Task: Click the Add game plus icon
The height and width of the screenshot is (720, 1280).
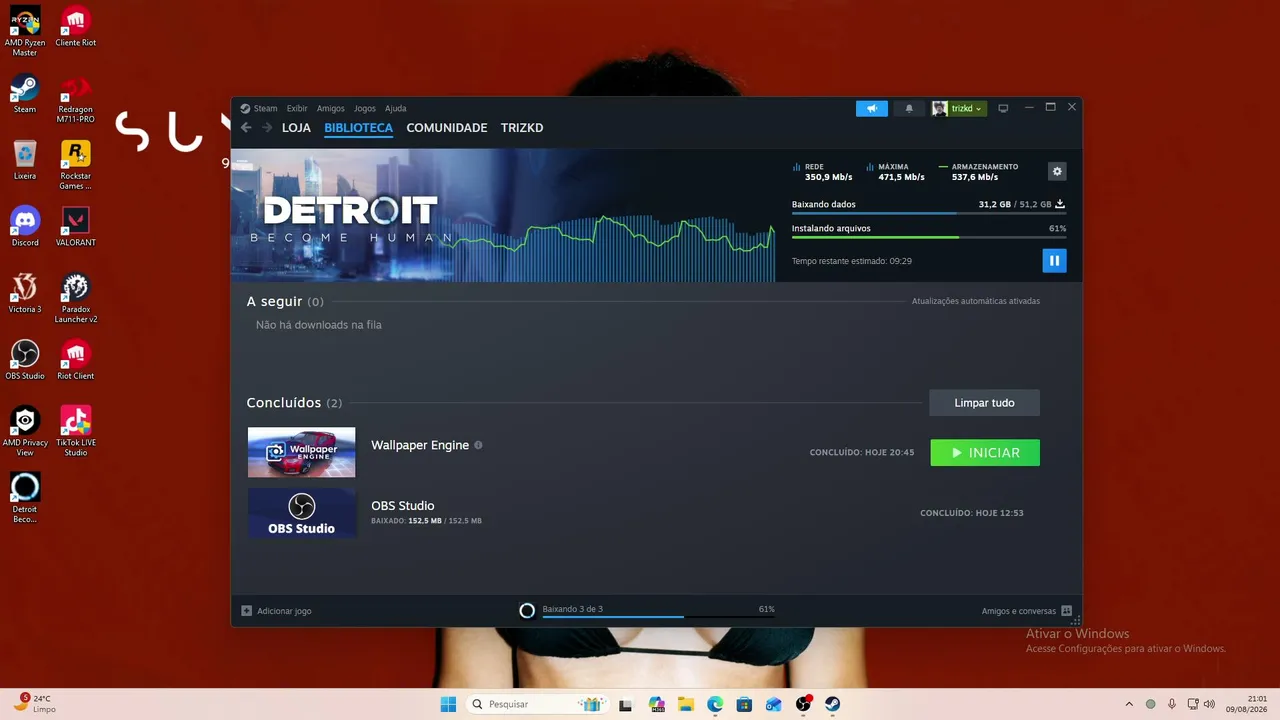Action: pyautogui.click(x=247, y=610)
